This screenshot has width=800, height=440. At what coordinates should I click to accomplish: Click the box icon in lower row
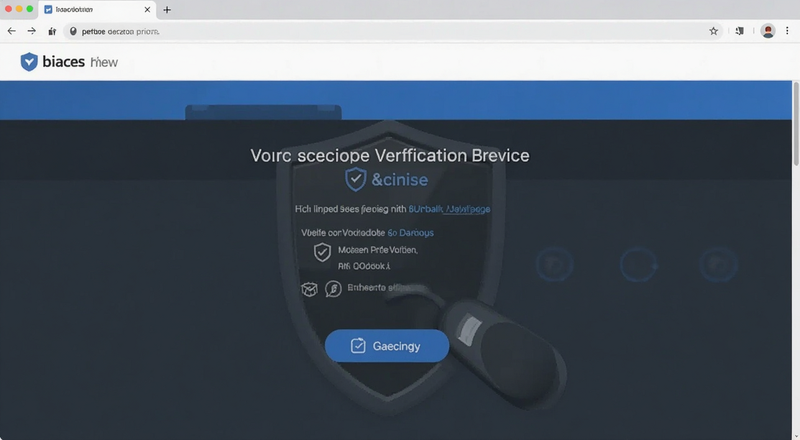pos(309,289)
